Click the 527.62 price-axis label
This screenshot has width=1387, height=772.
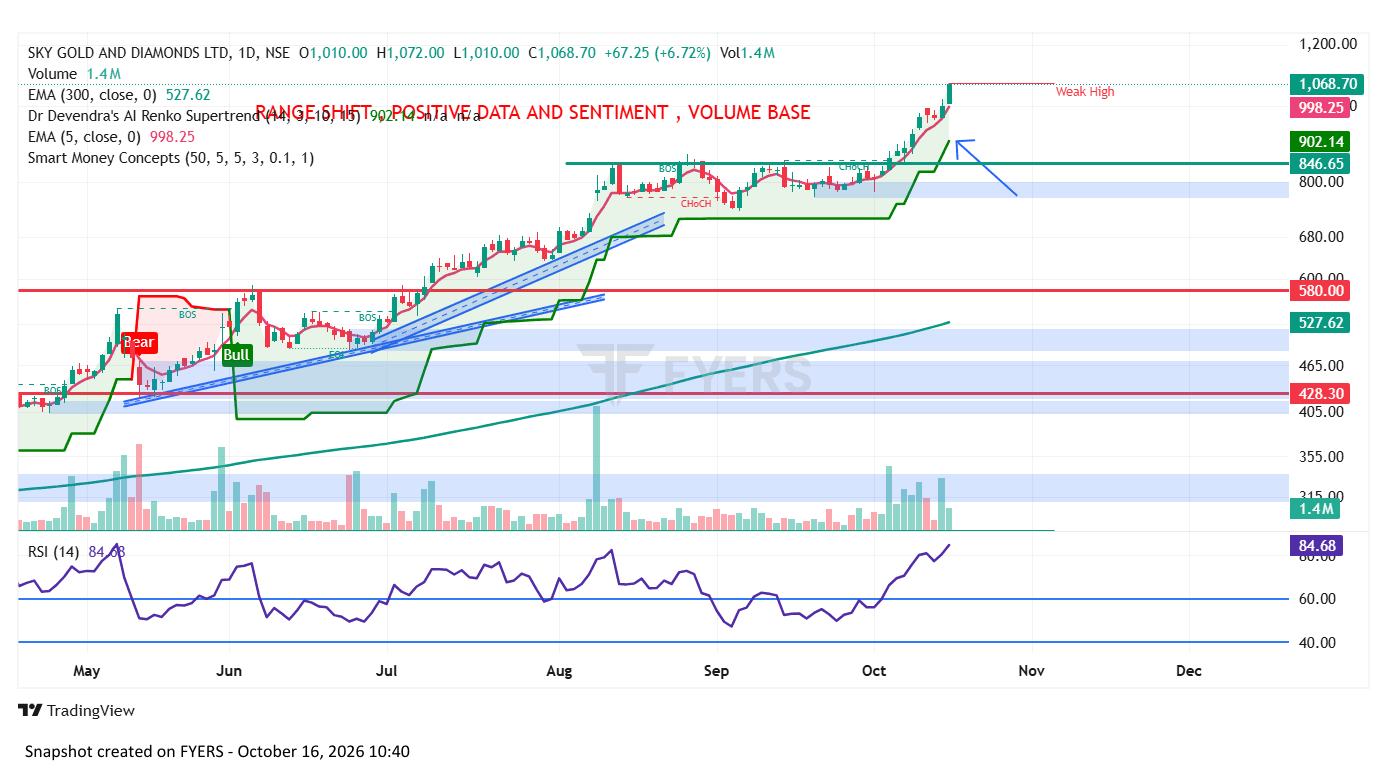tap(1320, 323)
